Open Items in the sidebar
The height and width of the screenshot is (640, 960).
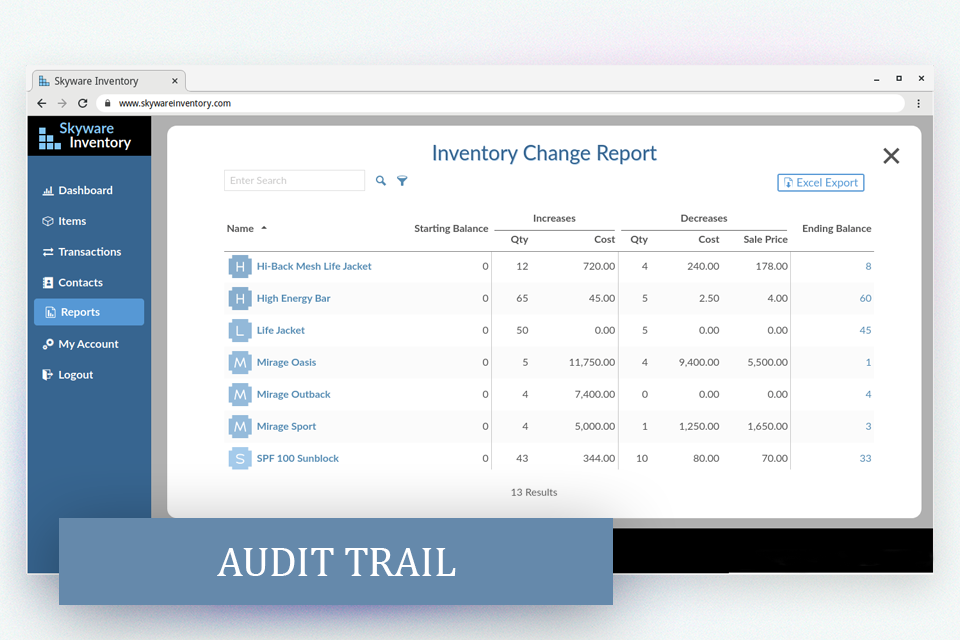click(x=64, y=221)
